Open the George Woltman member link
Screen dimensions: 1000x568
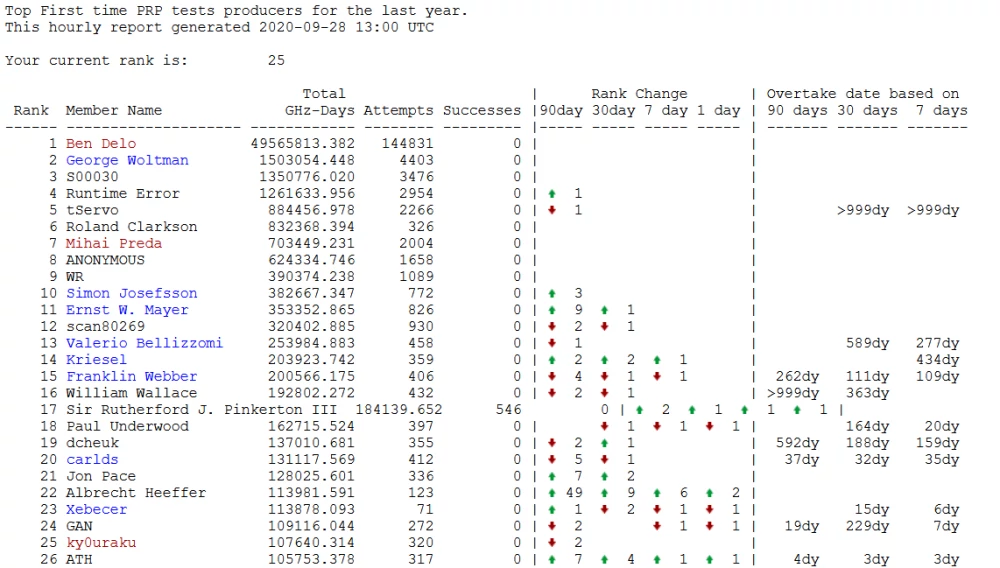click(x=127, y=160)
